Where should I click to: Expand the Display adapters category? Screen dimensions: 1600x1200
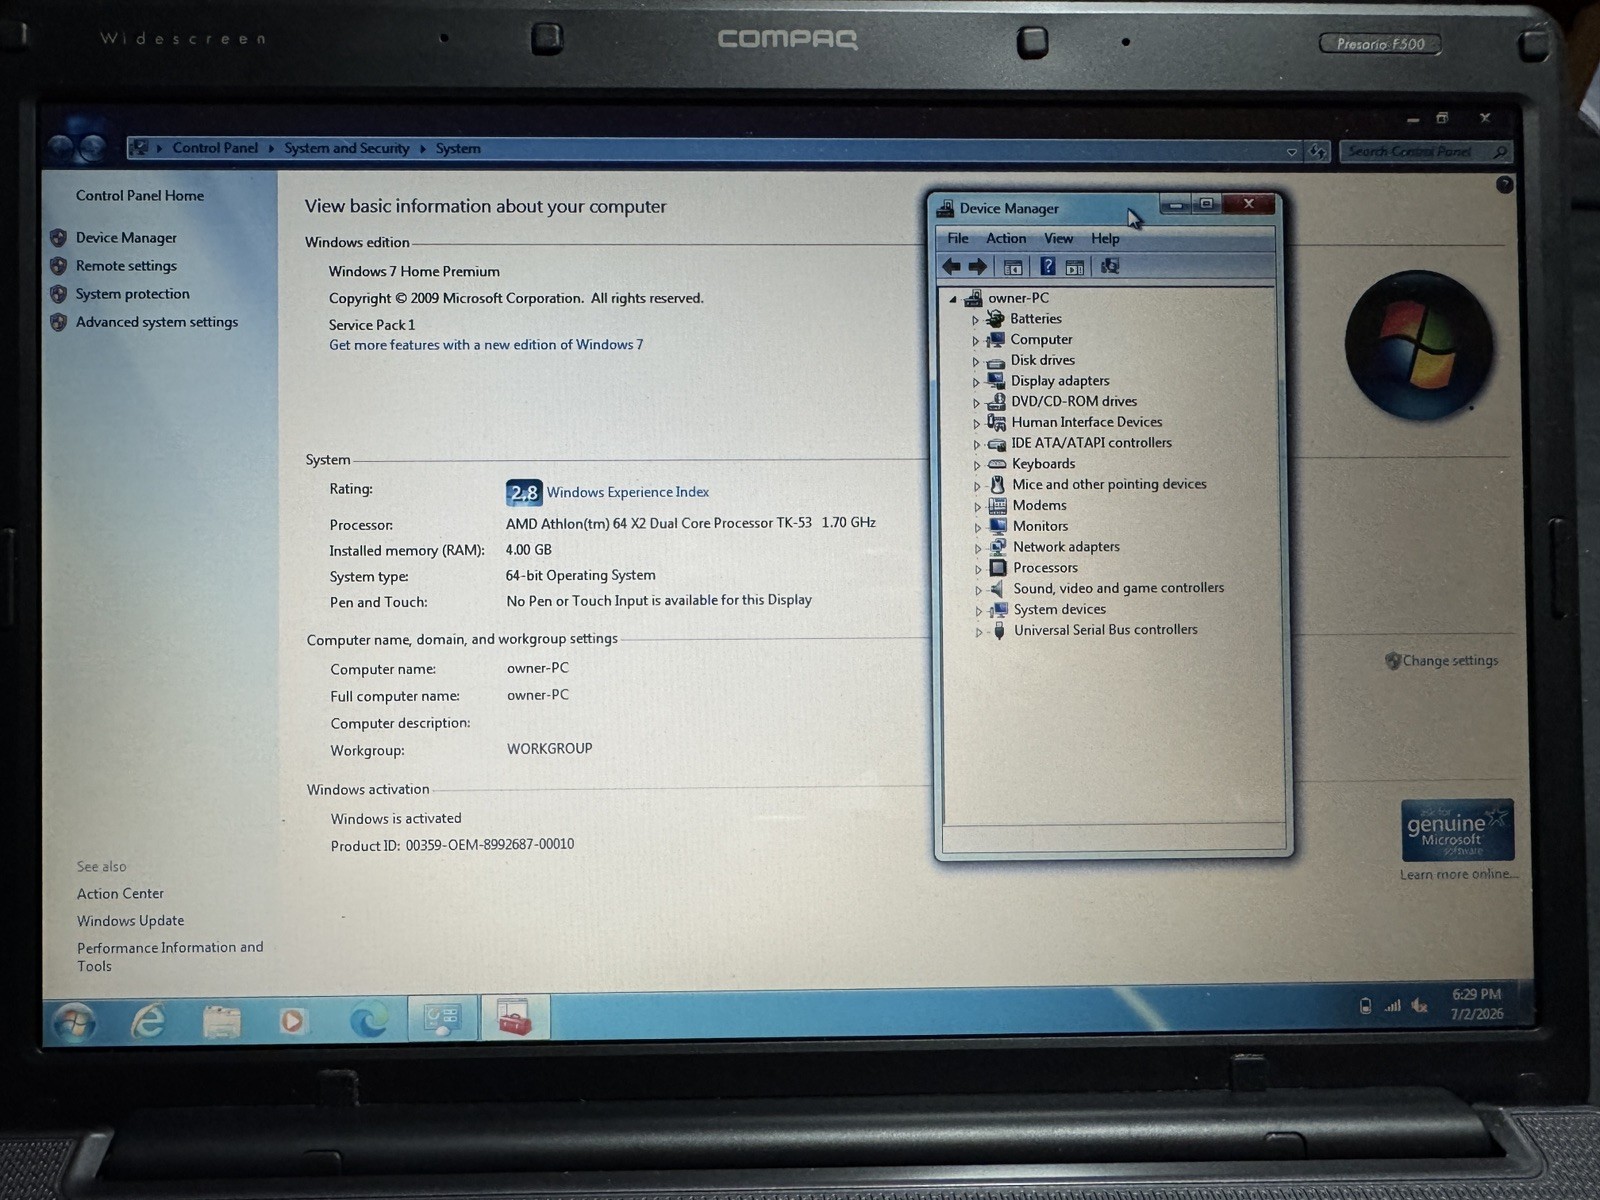[x=976, y=382]
